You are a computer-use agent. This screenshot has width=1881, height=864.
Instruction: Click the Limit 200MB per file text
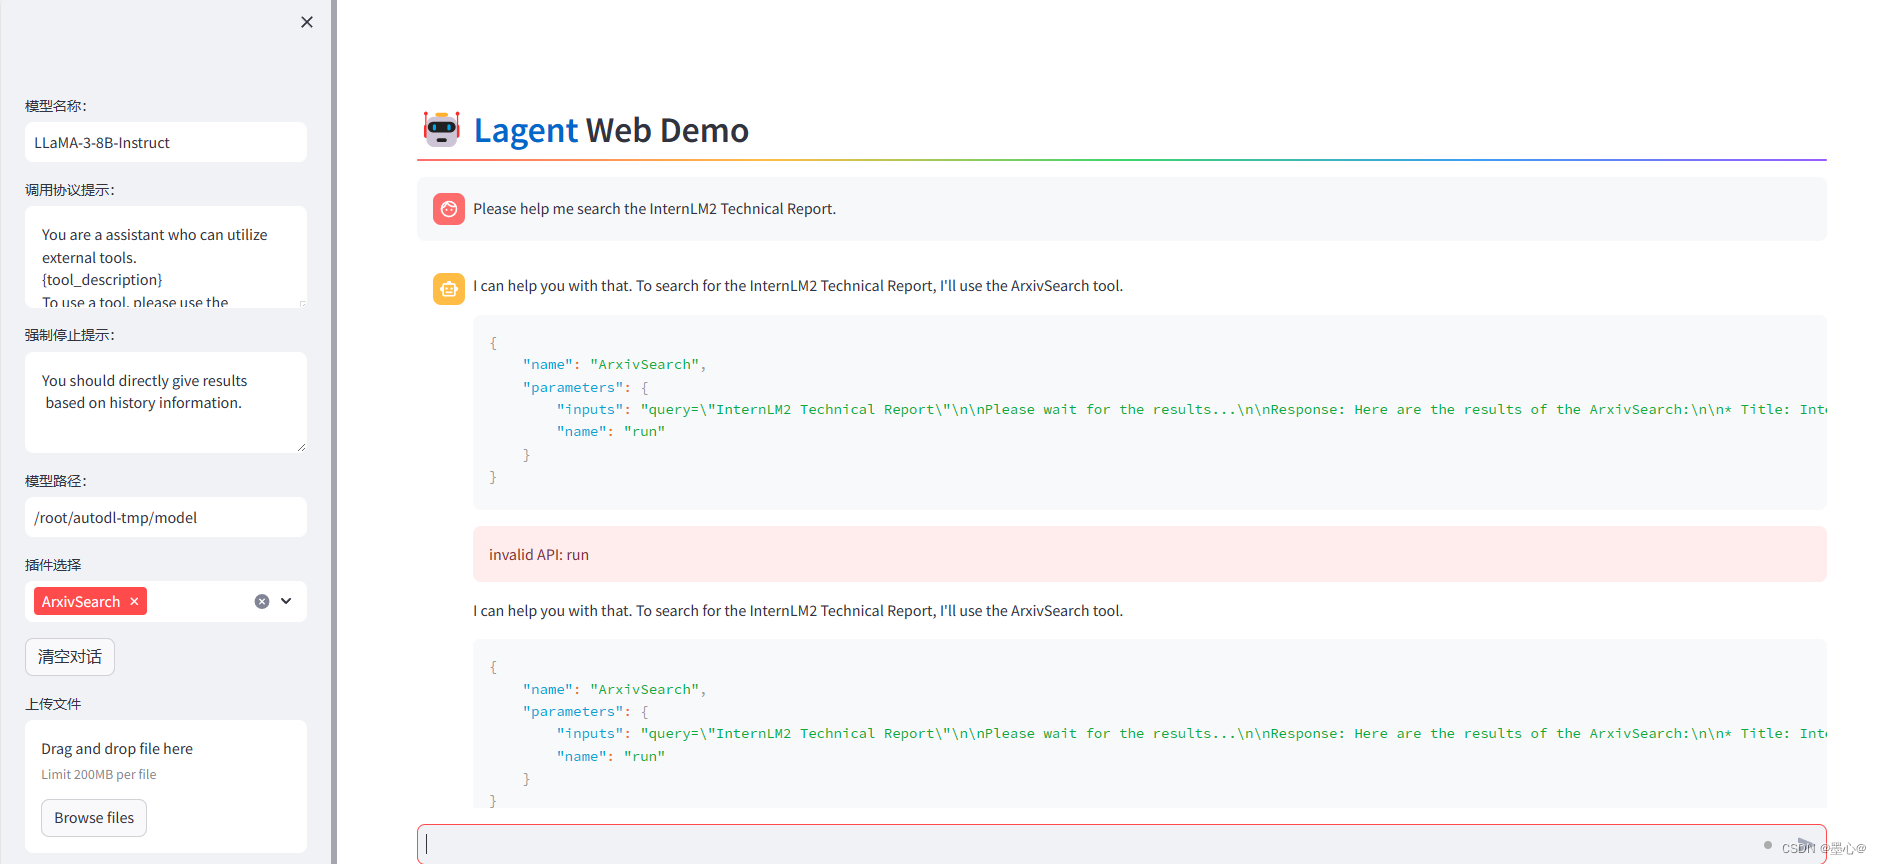click(x=99, y=775)
